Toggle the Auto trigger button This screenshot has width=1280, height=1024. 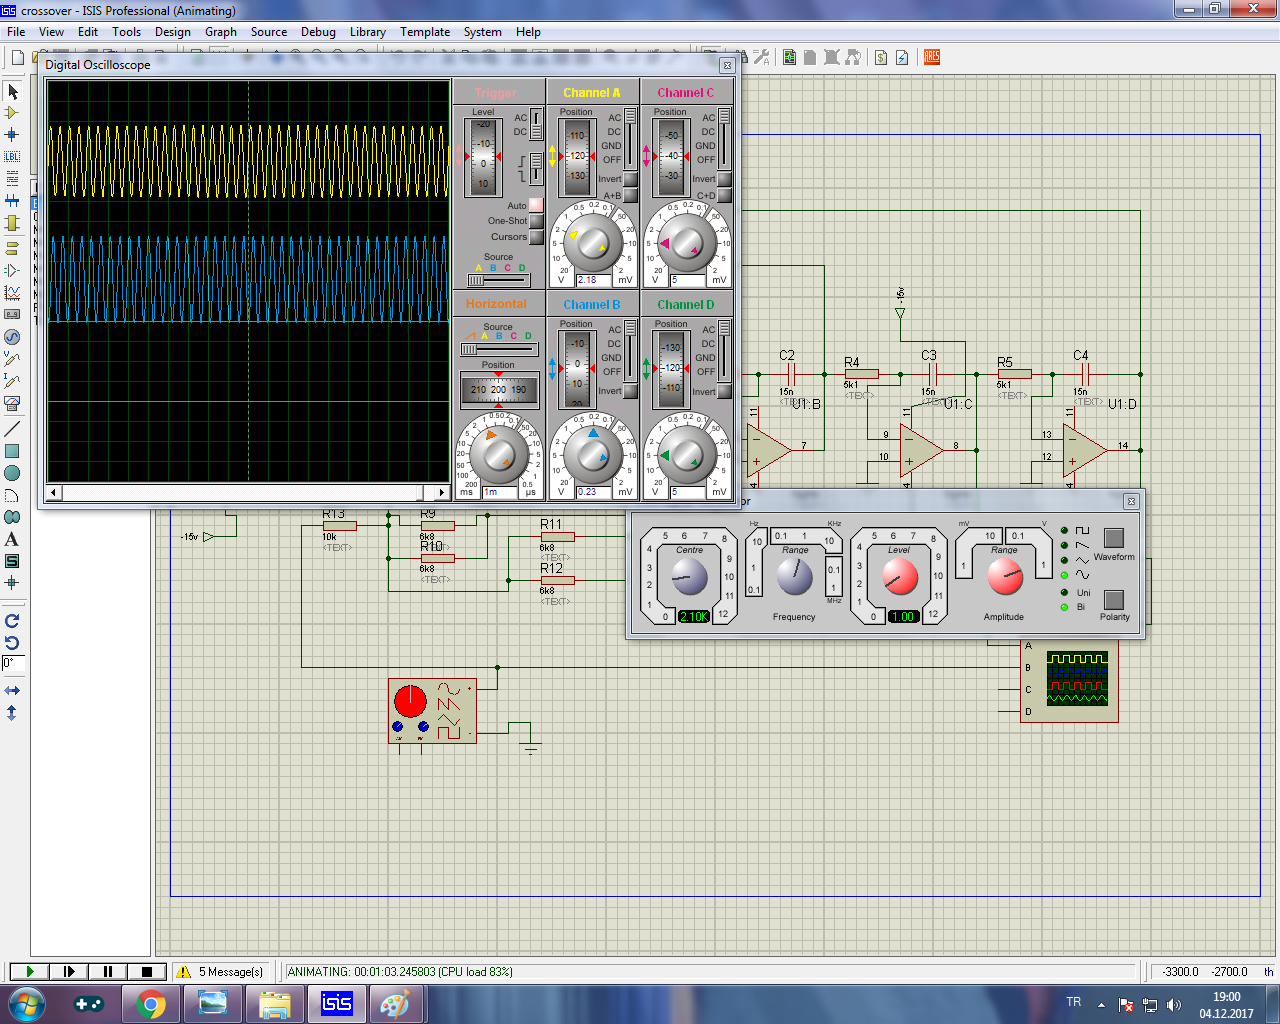point(536,205)
